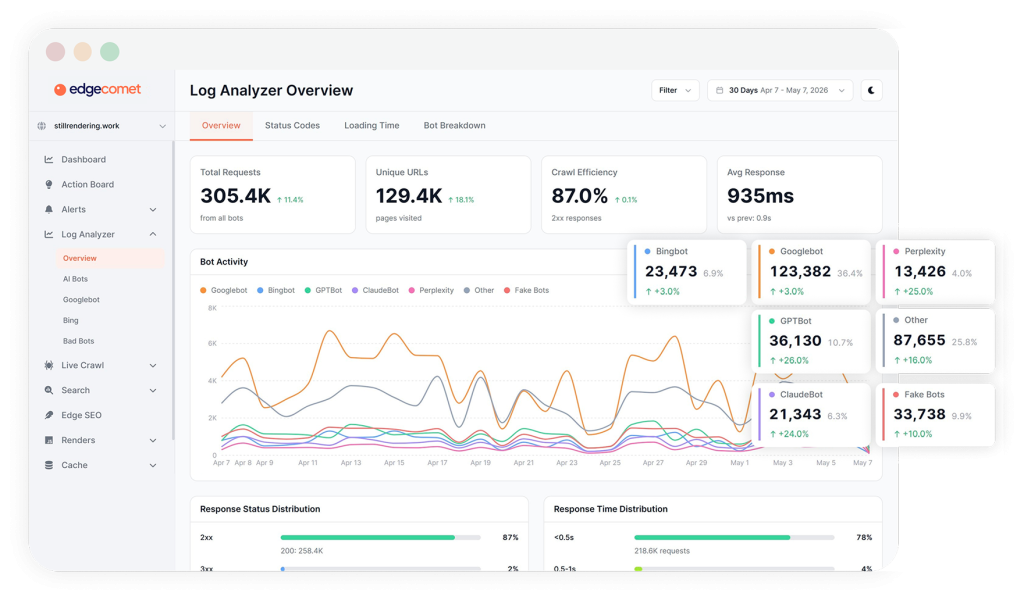Collapse the Log Analyzer section chevron

153,234
